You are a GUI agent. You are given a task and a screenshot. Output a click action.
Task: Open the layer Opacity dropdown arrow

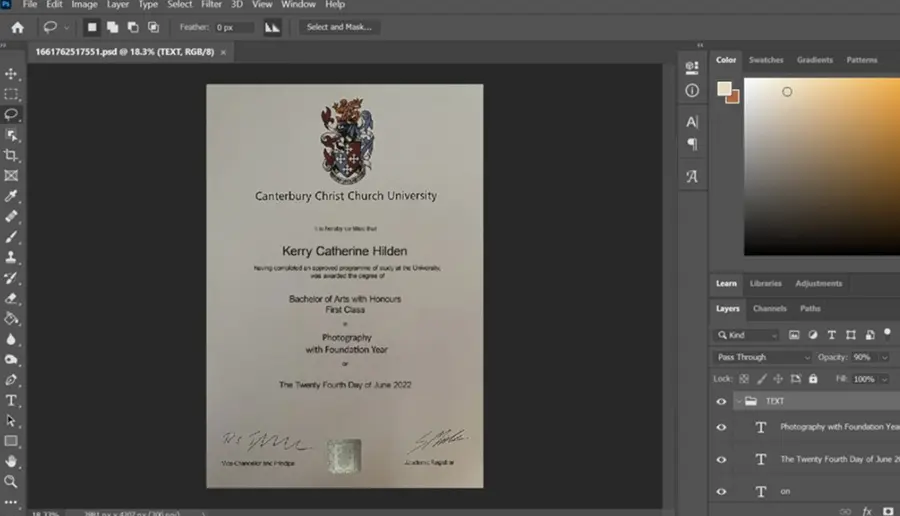(x=885, y=357)
